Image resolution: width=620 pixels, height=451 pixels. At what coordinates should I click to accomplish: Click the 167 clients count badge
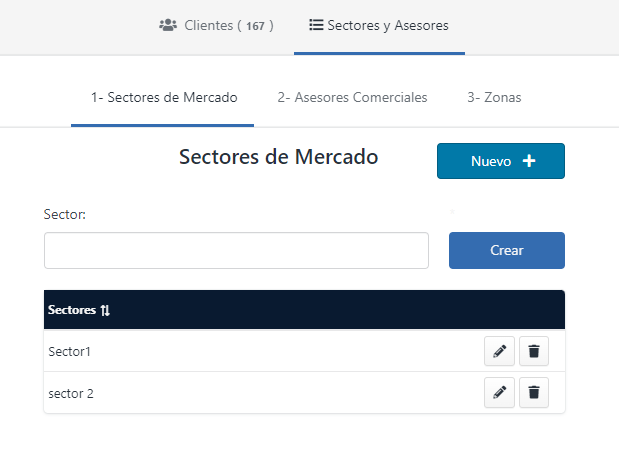tap(256, 26)
